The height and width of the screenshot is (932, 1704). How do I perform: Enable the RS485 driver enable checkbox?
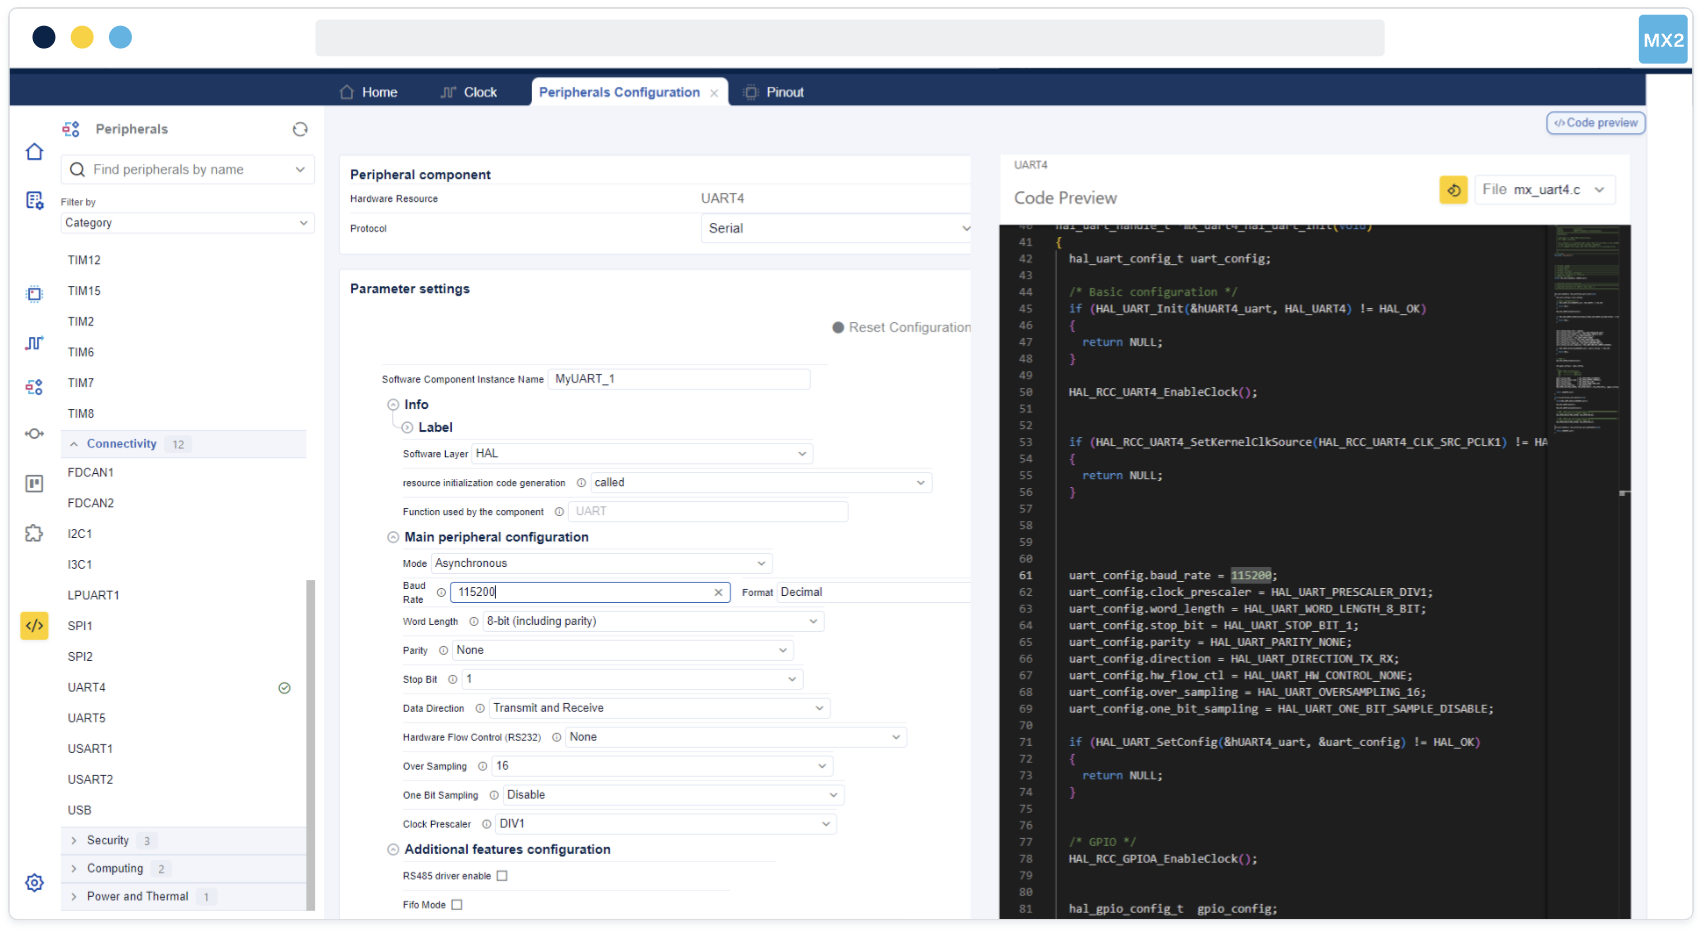(x=502, y=876)
